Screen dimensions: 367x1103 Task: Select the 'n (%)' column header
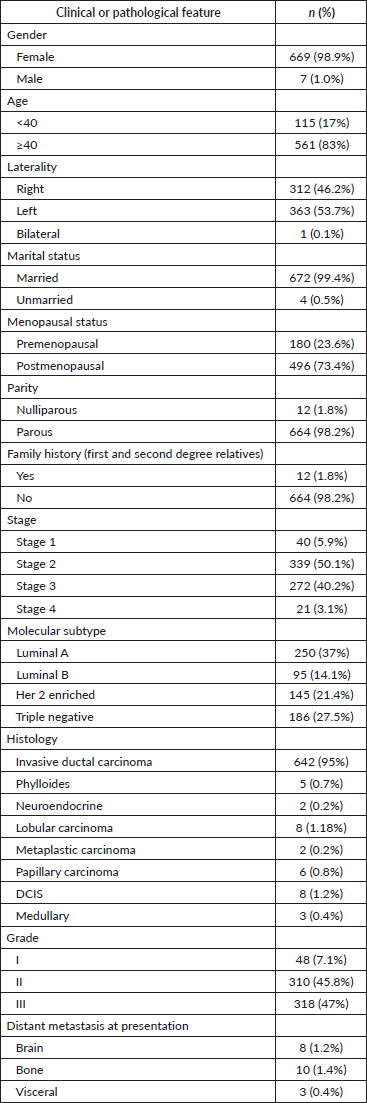pyautogui.click(x=321, y=12)
